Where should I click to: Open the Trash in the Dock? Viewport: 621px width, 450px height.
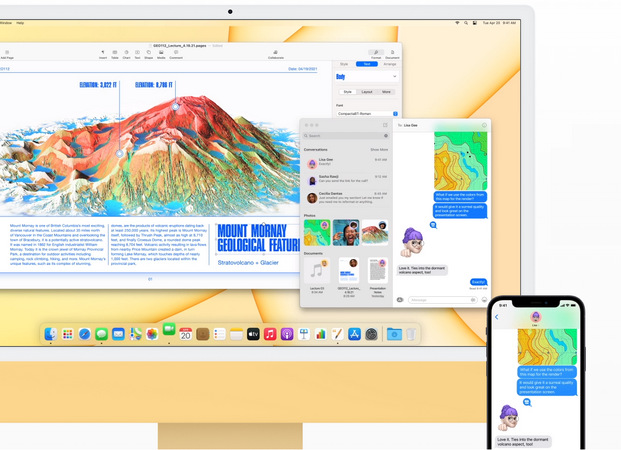coord(411,334)
